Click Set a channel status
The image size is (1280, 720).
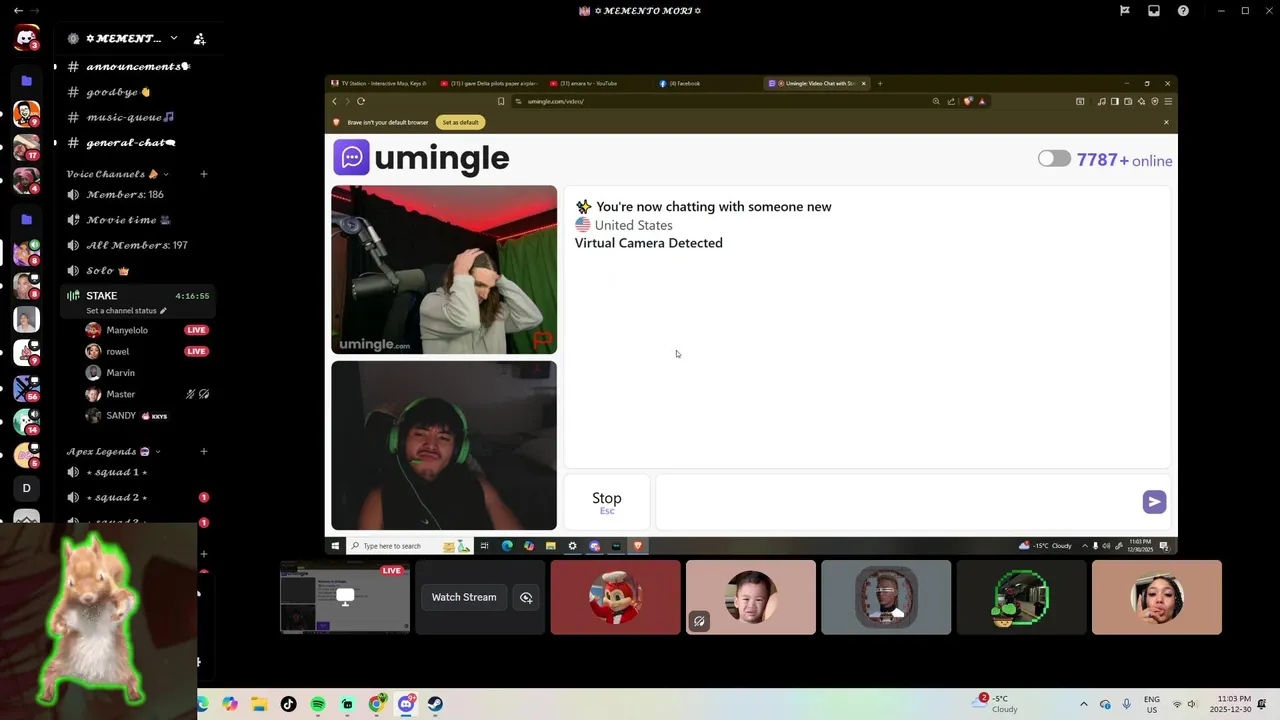(x=126, y=311)
